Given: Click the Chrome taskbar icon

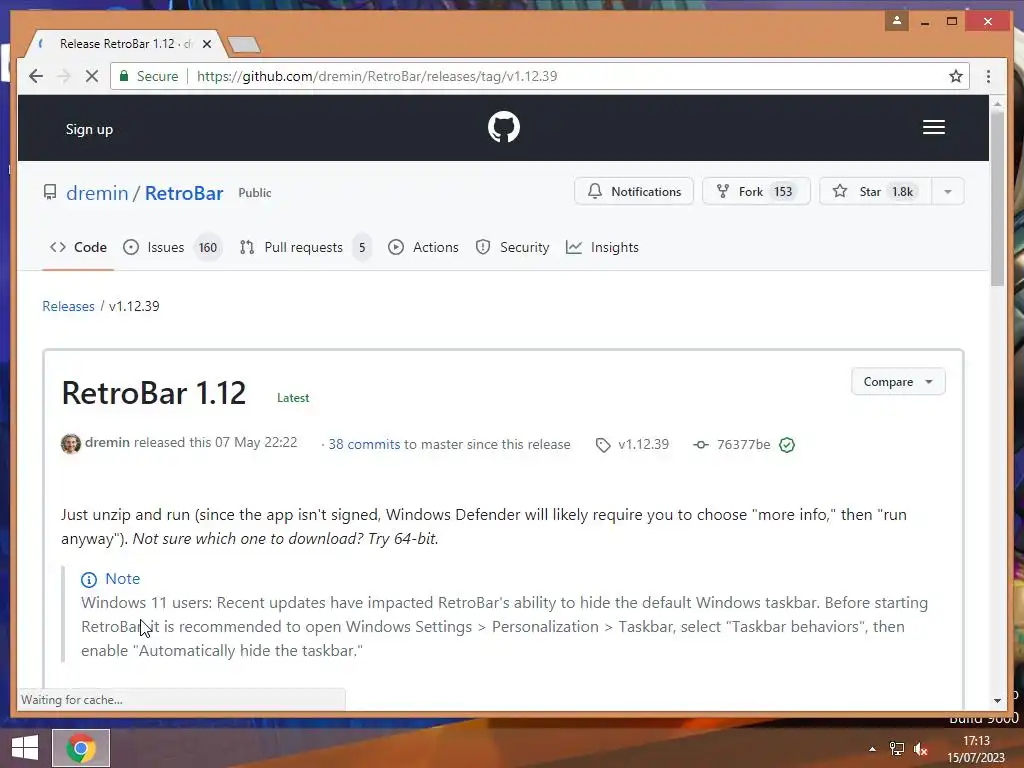Looking at the screenshot, I should 81,748.
